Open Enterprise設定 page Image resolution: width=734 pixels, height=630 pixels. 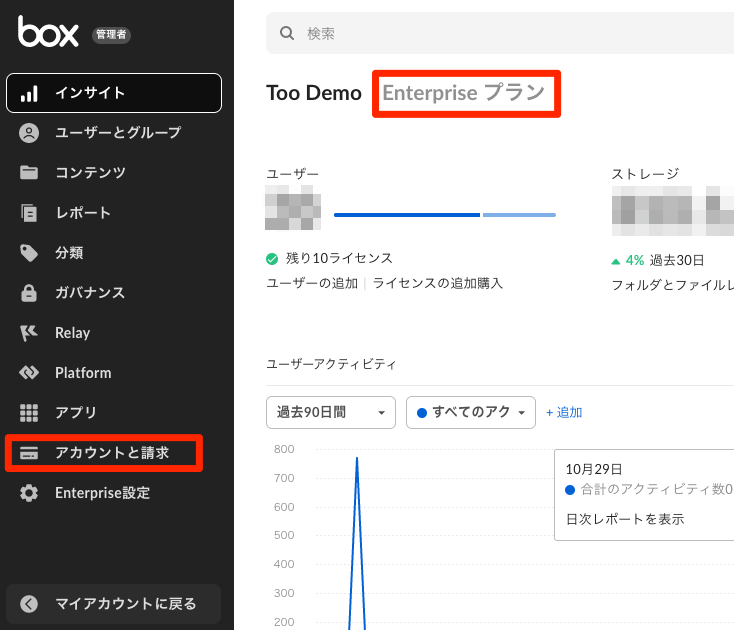click(x=114, y=493)
